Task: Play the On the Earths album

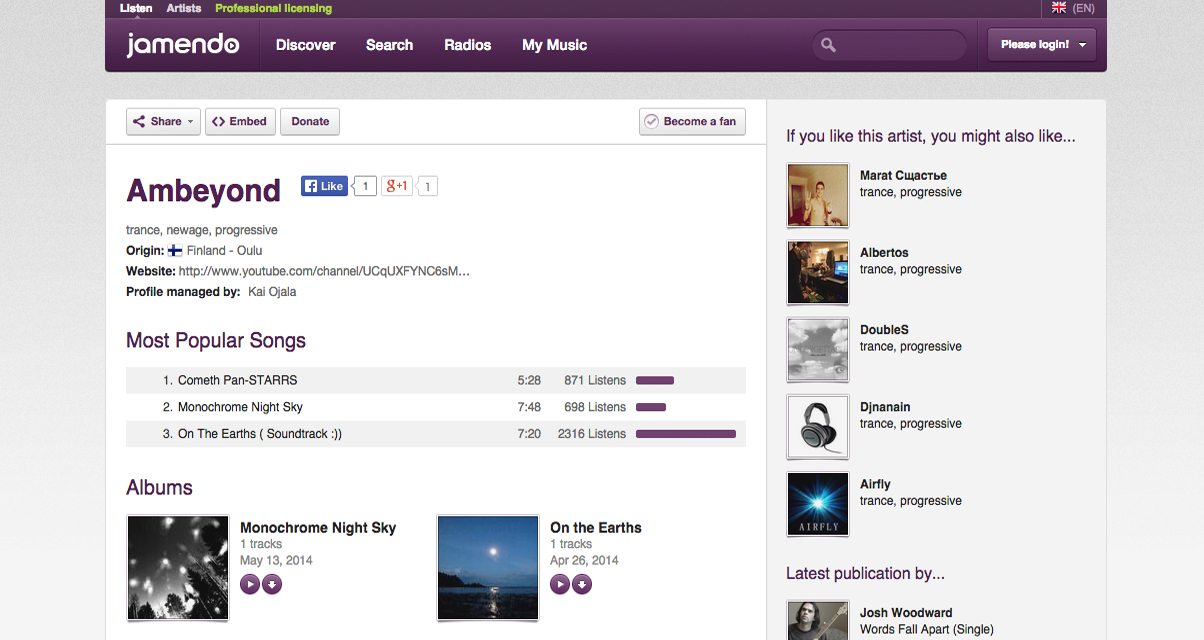Action: click(560, 584)
